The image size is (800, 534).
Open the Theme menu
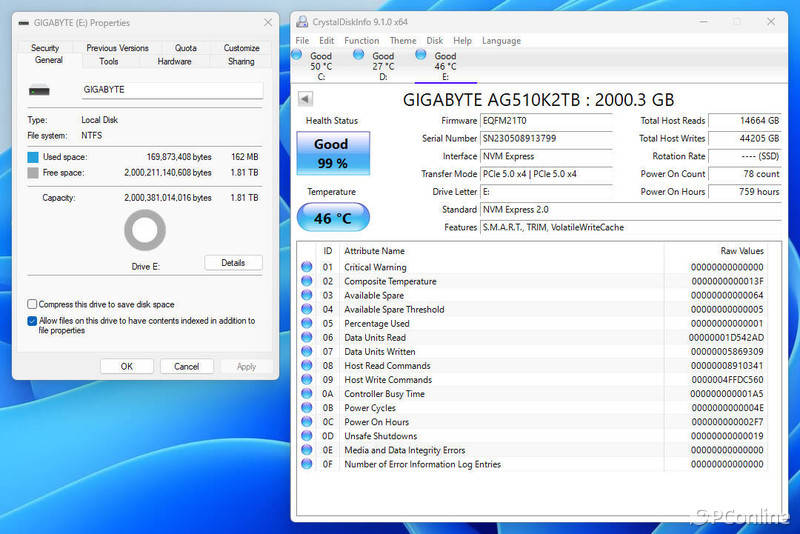(x=403, y=41)
